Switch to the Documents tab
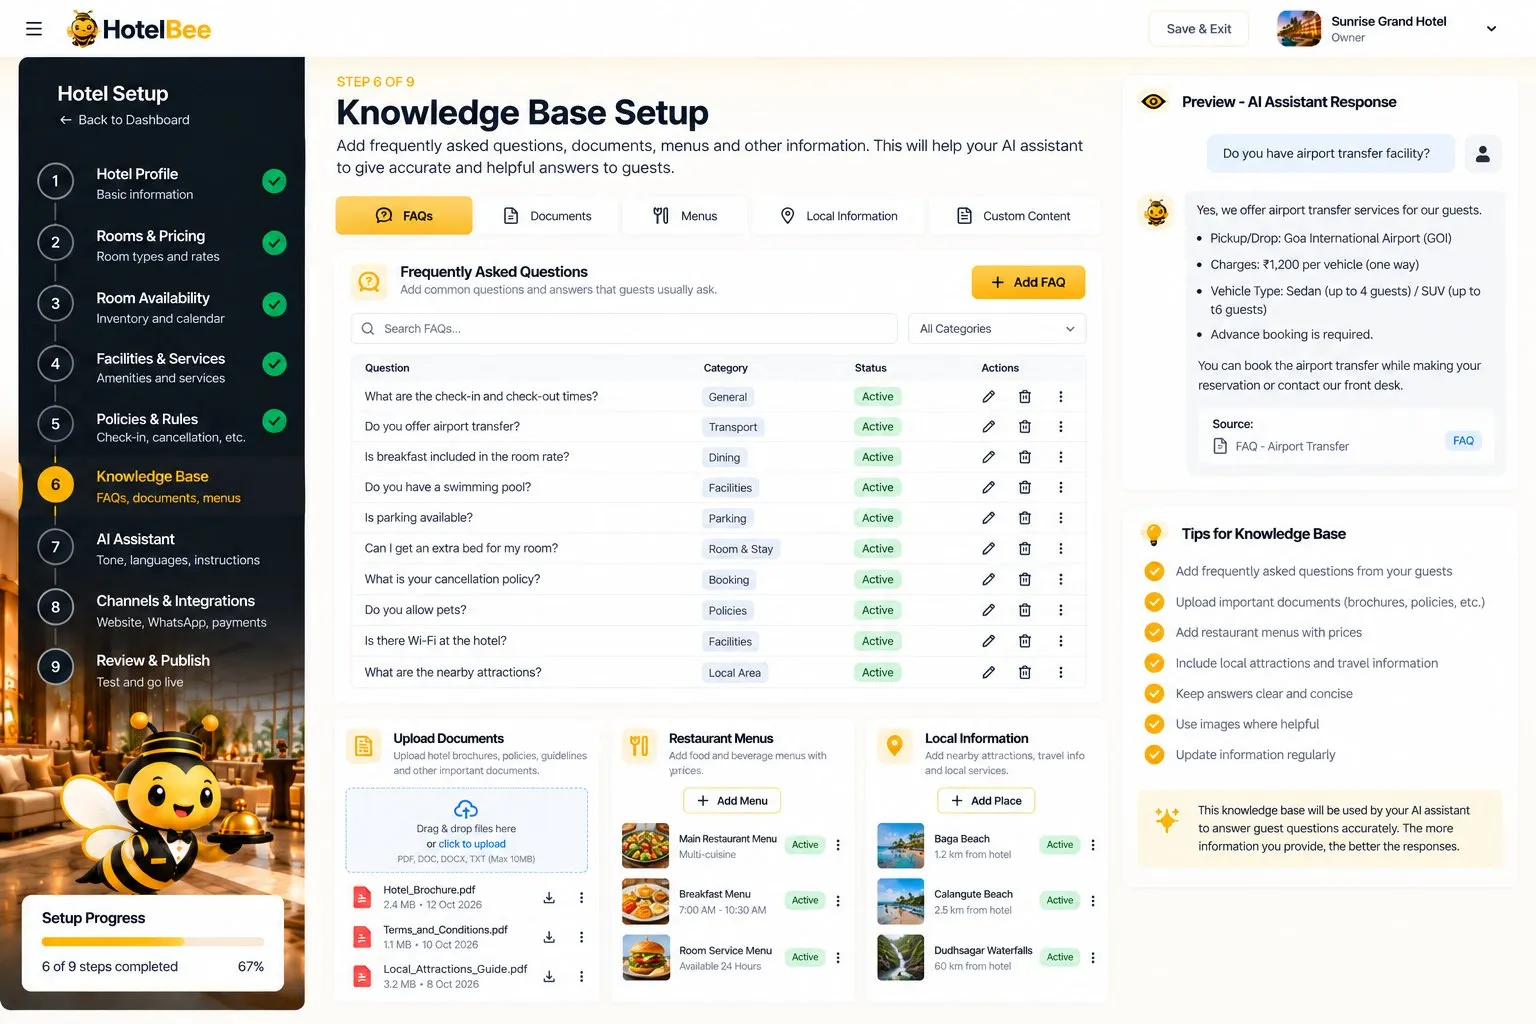 pos(546,216)
